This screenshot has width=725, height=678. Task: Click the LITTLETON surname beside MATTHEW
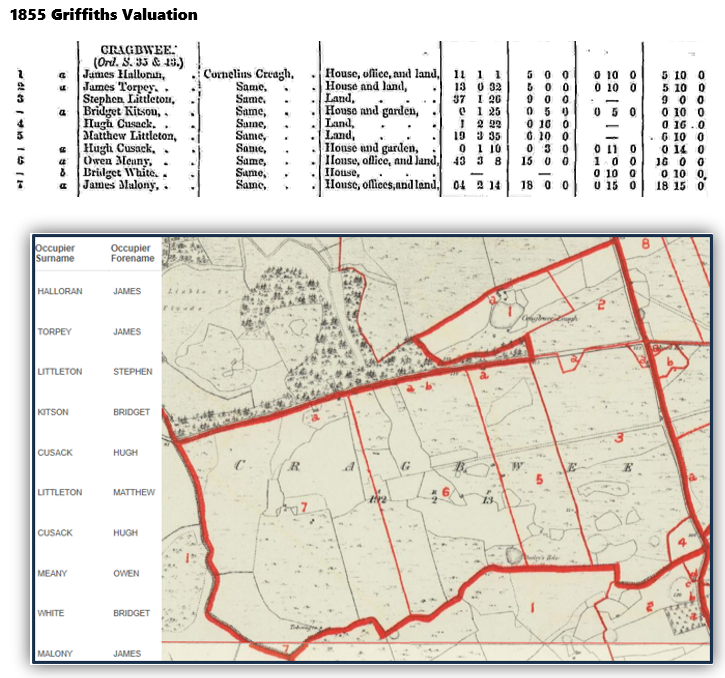(x=60, y=493)
